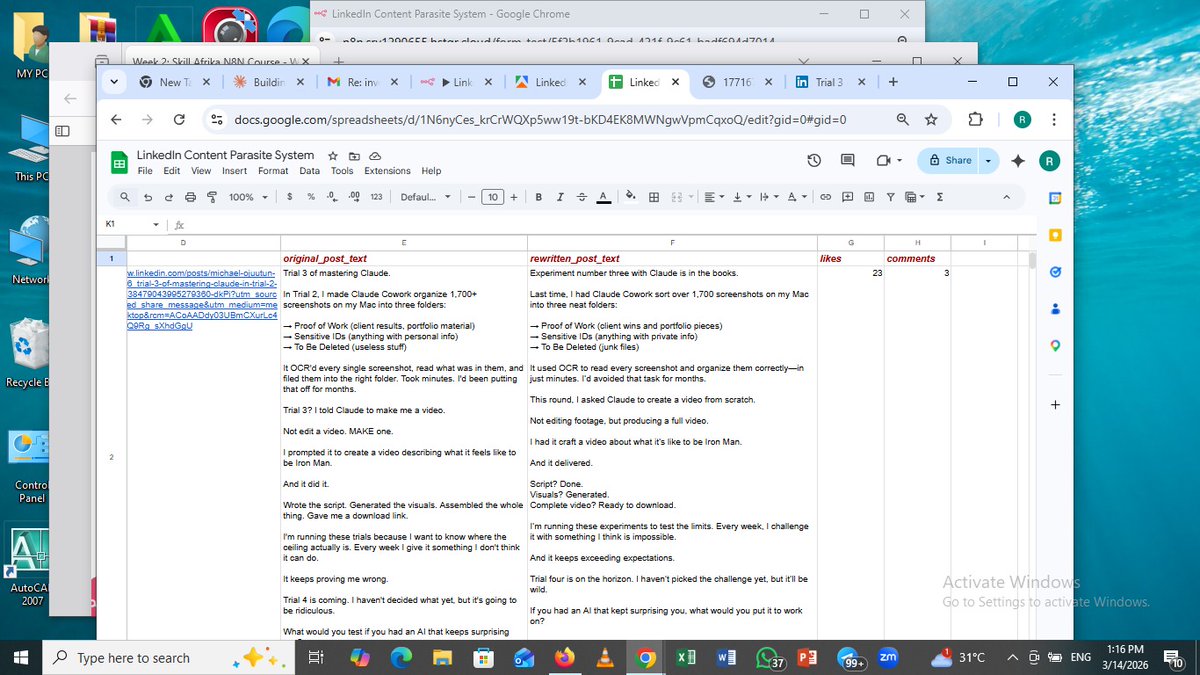
Task: Click the Merge cells icon
Action: (677, 197)
